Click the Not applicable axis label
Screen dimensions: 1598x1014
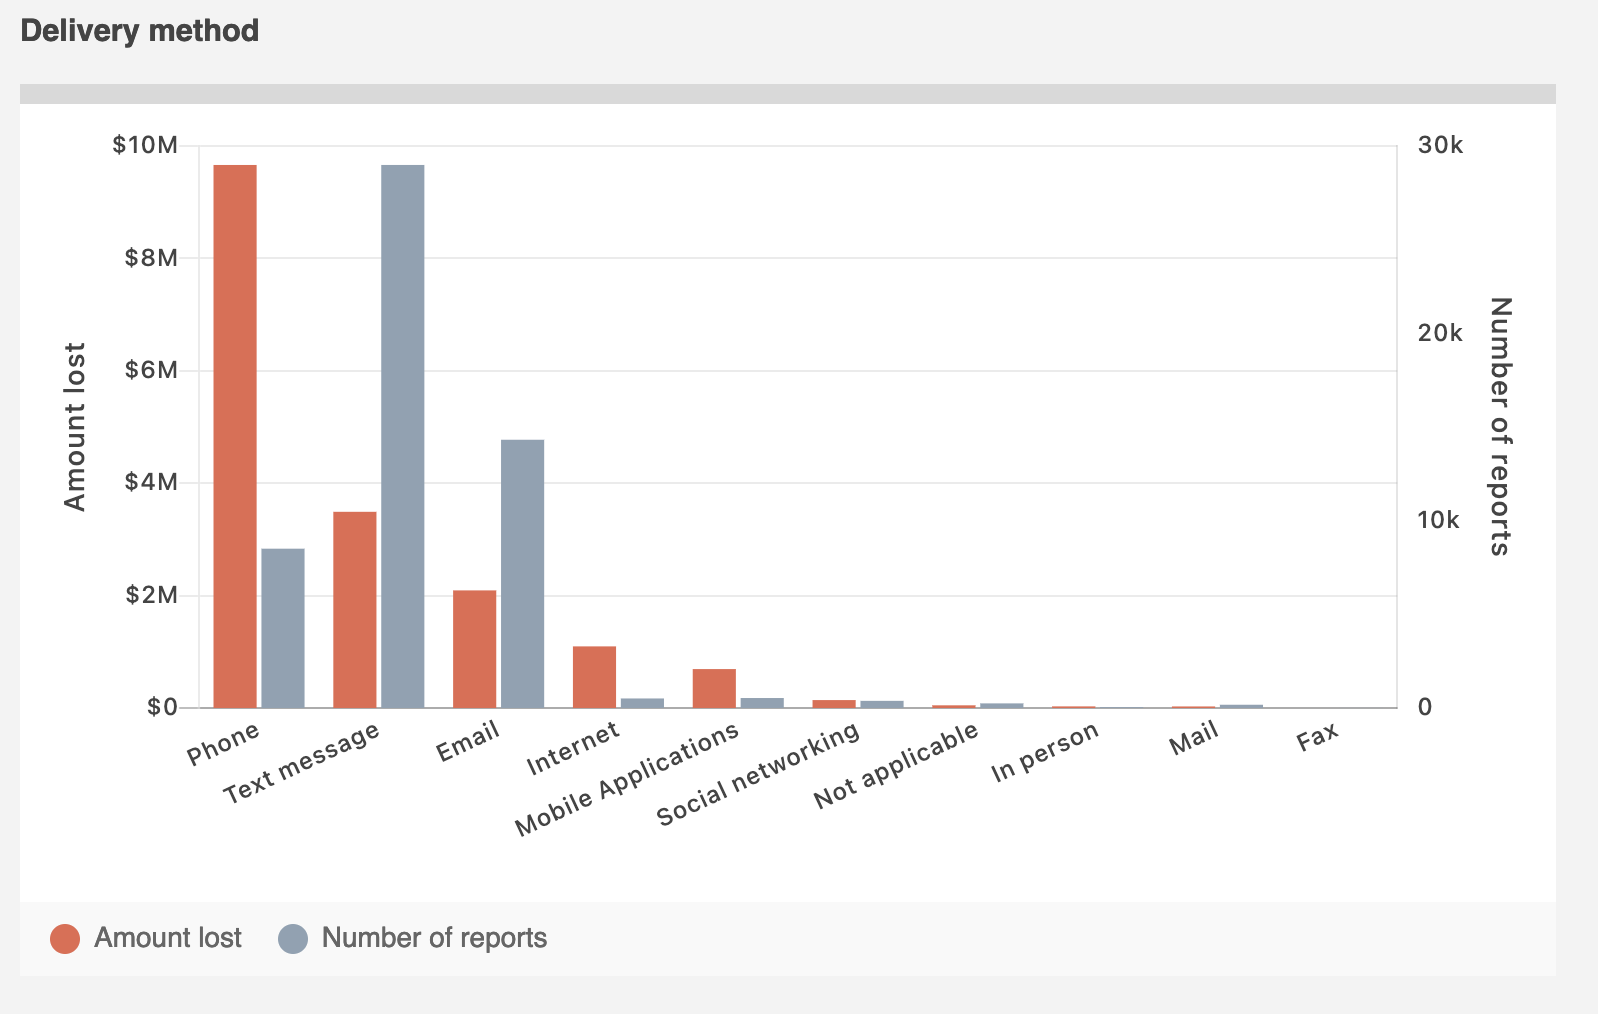click(x=895, y=765)
